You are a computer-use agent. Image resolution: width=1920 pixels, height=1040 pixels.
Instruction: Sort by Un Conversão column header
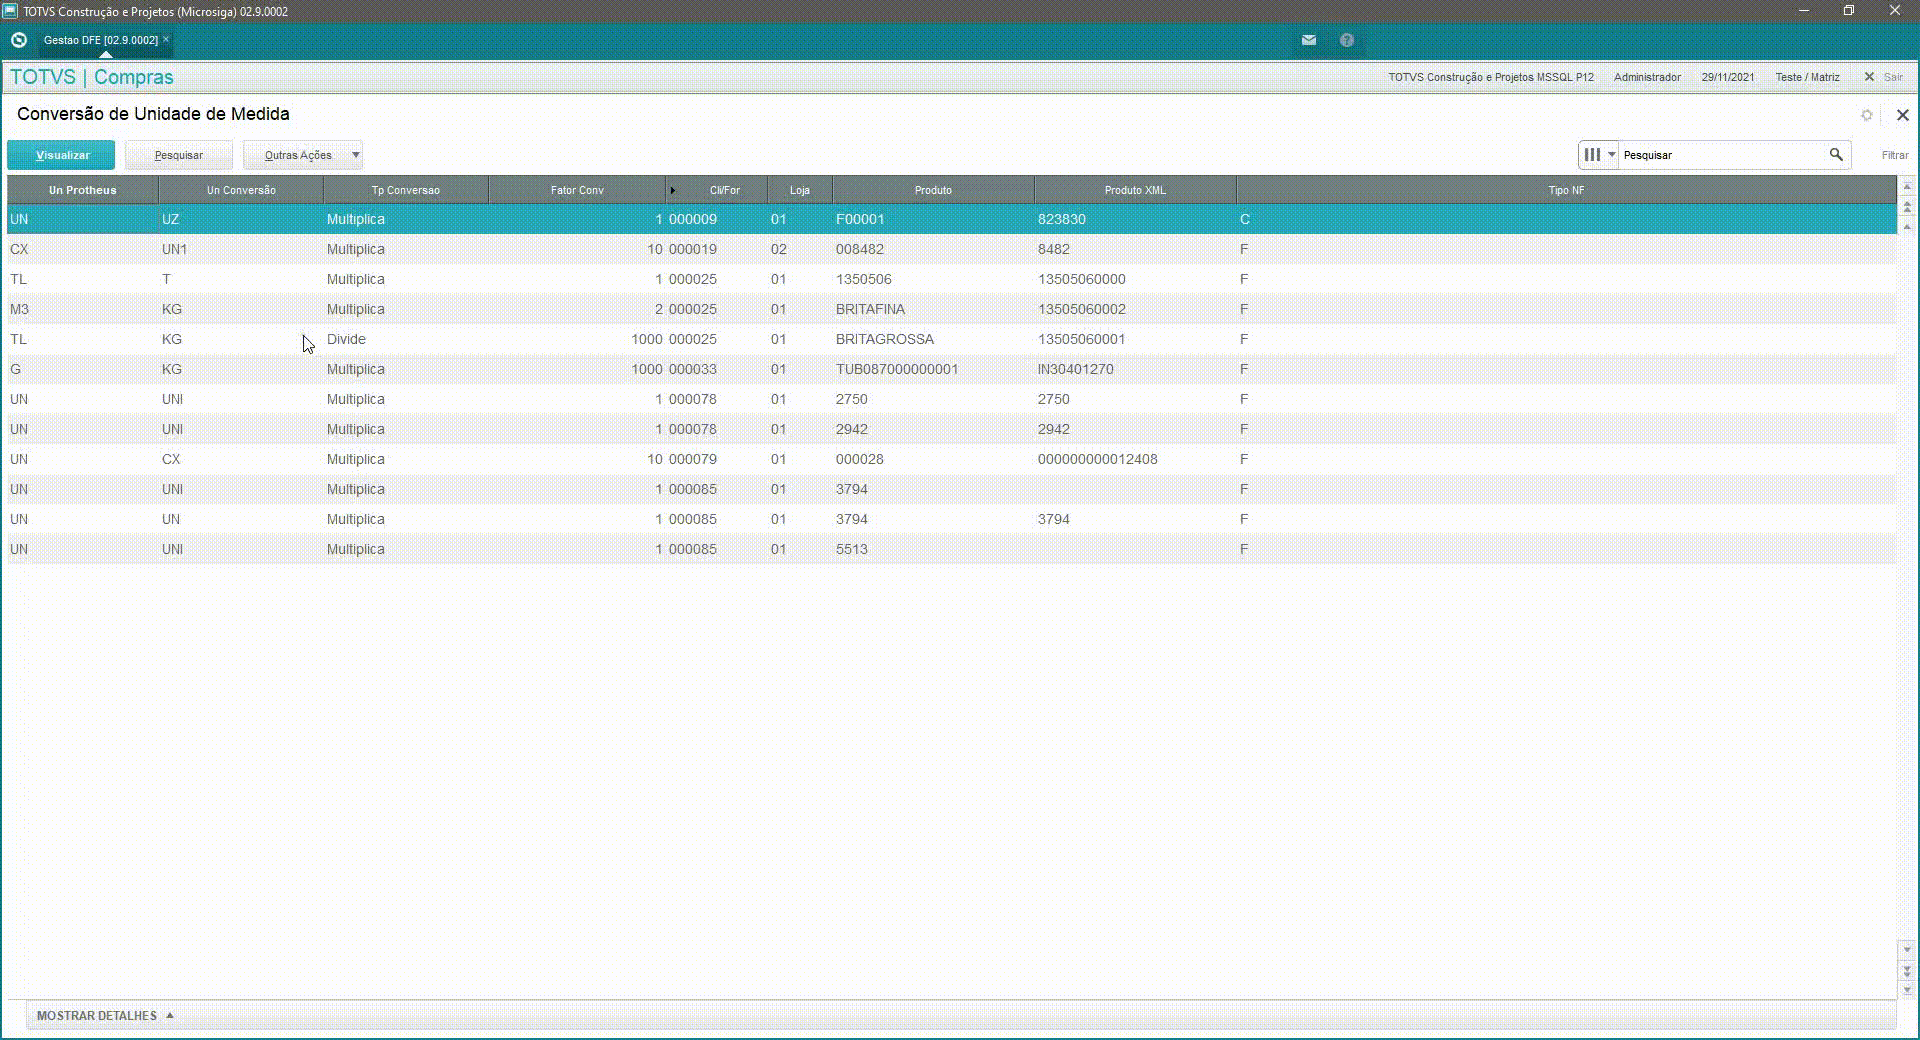(241, 190)
